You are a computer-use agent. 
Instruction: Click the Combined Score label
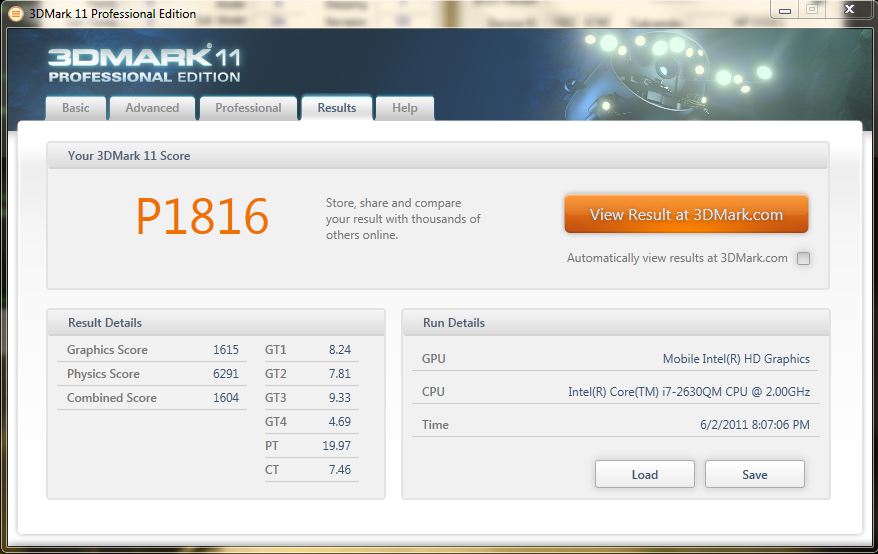(111, 398)
